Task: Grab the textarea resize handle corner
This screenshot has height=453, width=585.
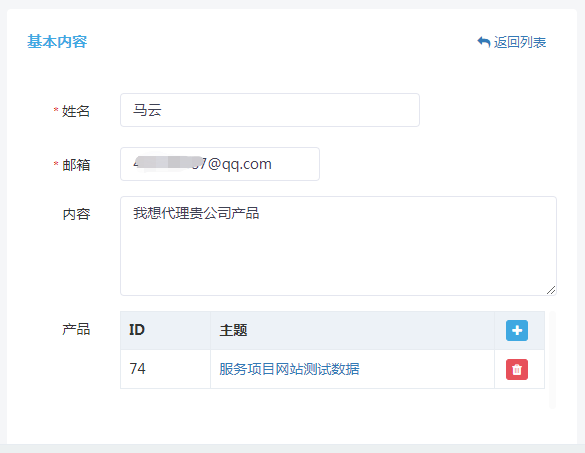Action: click(551, 290)
